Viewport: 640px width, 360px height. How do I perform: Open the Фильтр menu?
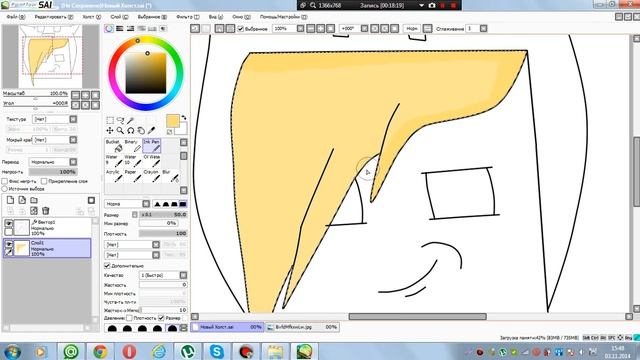click(x=188, y=17)
